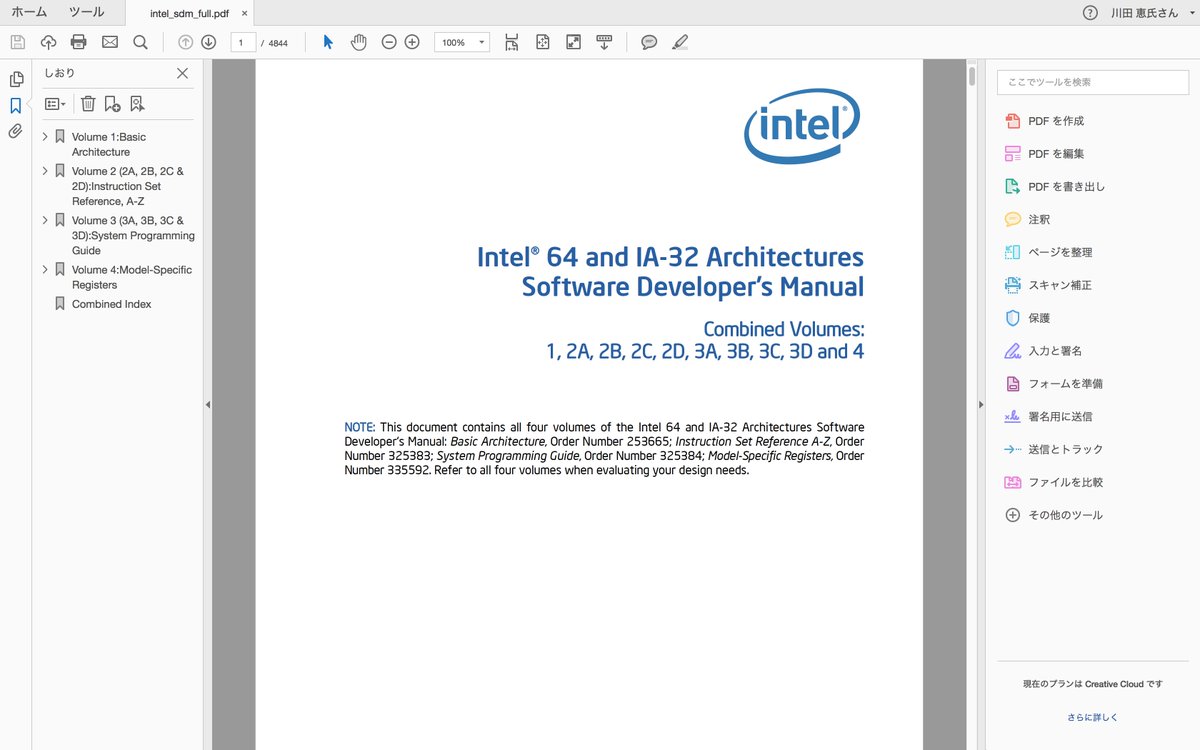Click the page number input field

(242, 42)
